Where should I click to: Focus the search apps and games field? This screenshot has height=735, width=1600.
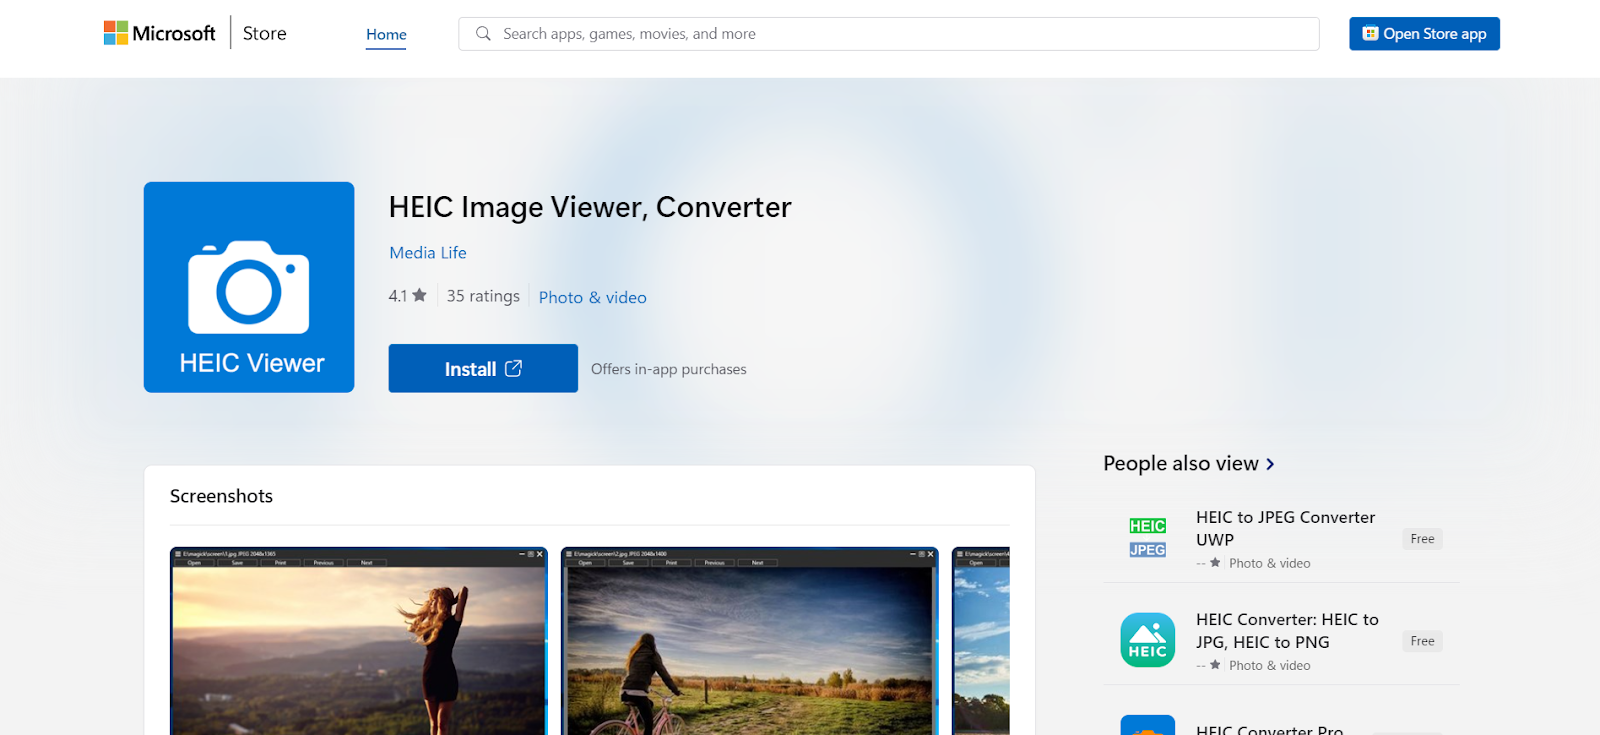pos(888,34)
